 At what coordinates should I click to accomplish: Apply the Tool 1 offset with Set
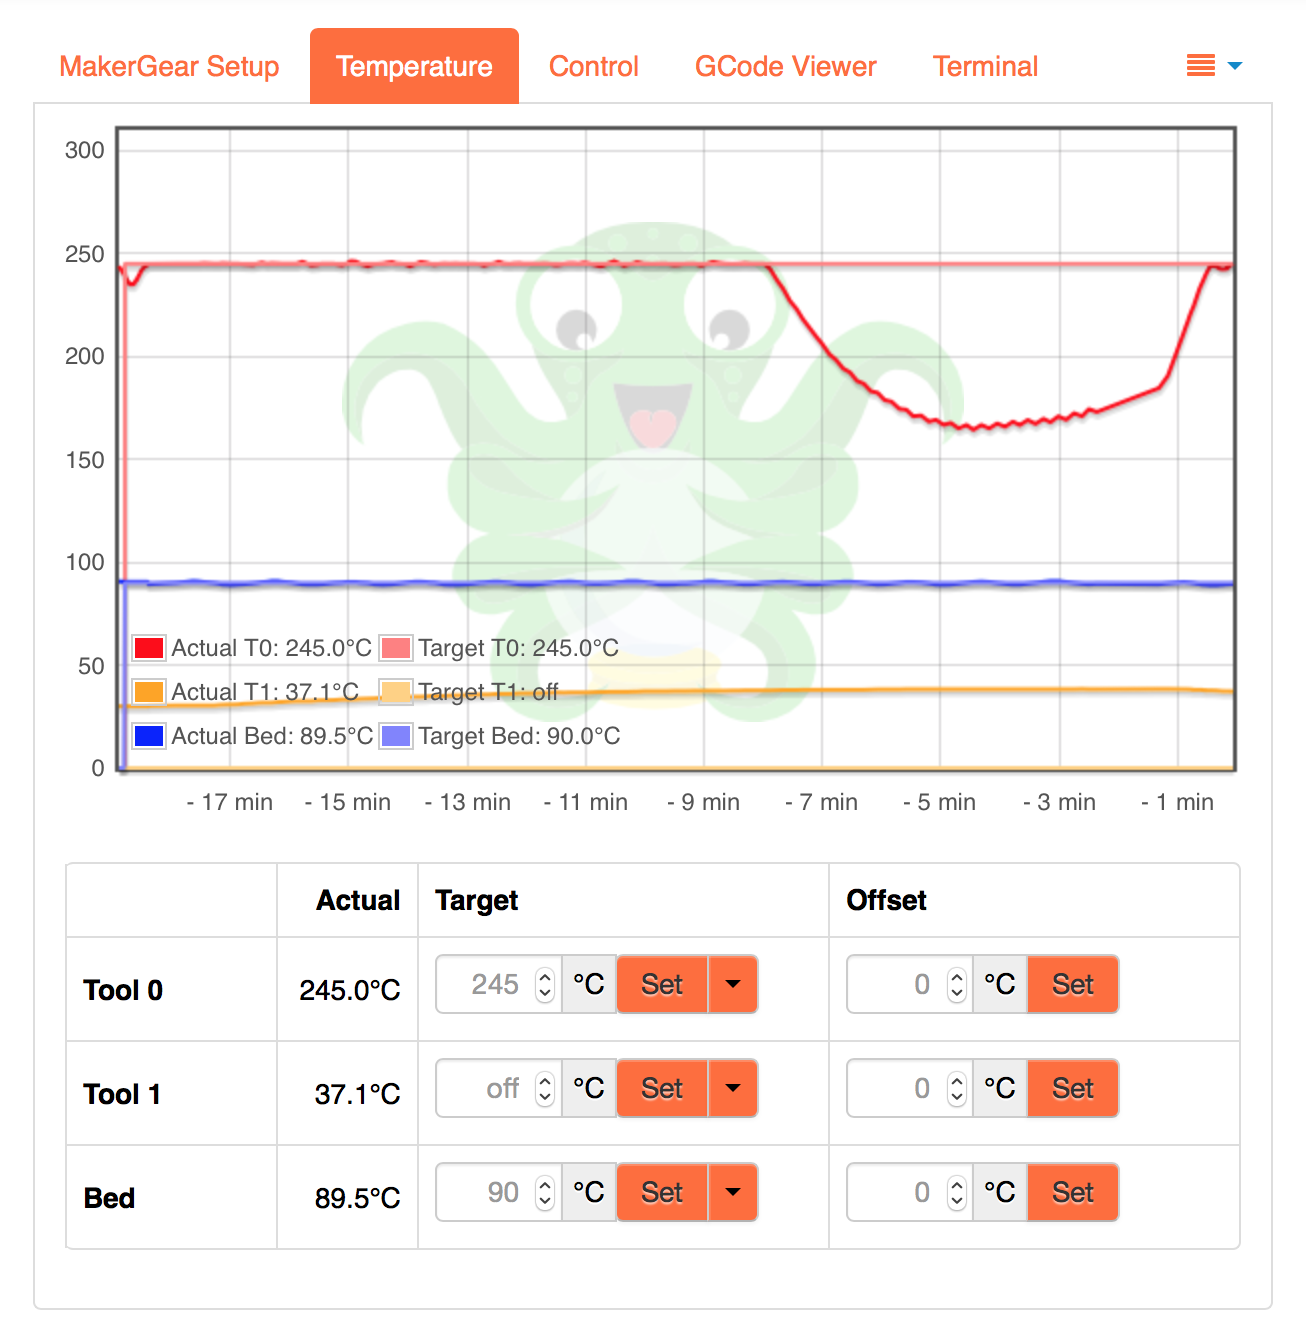(1073, 1089)
